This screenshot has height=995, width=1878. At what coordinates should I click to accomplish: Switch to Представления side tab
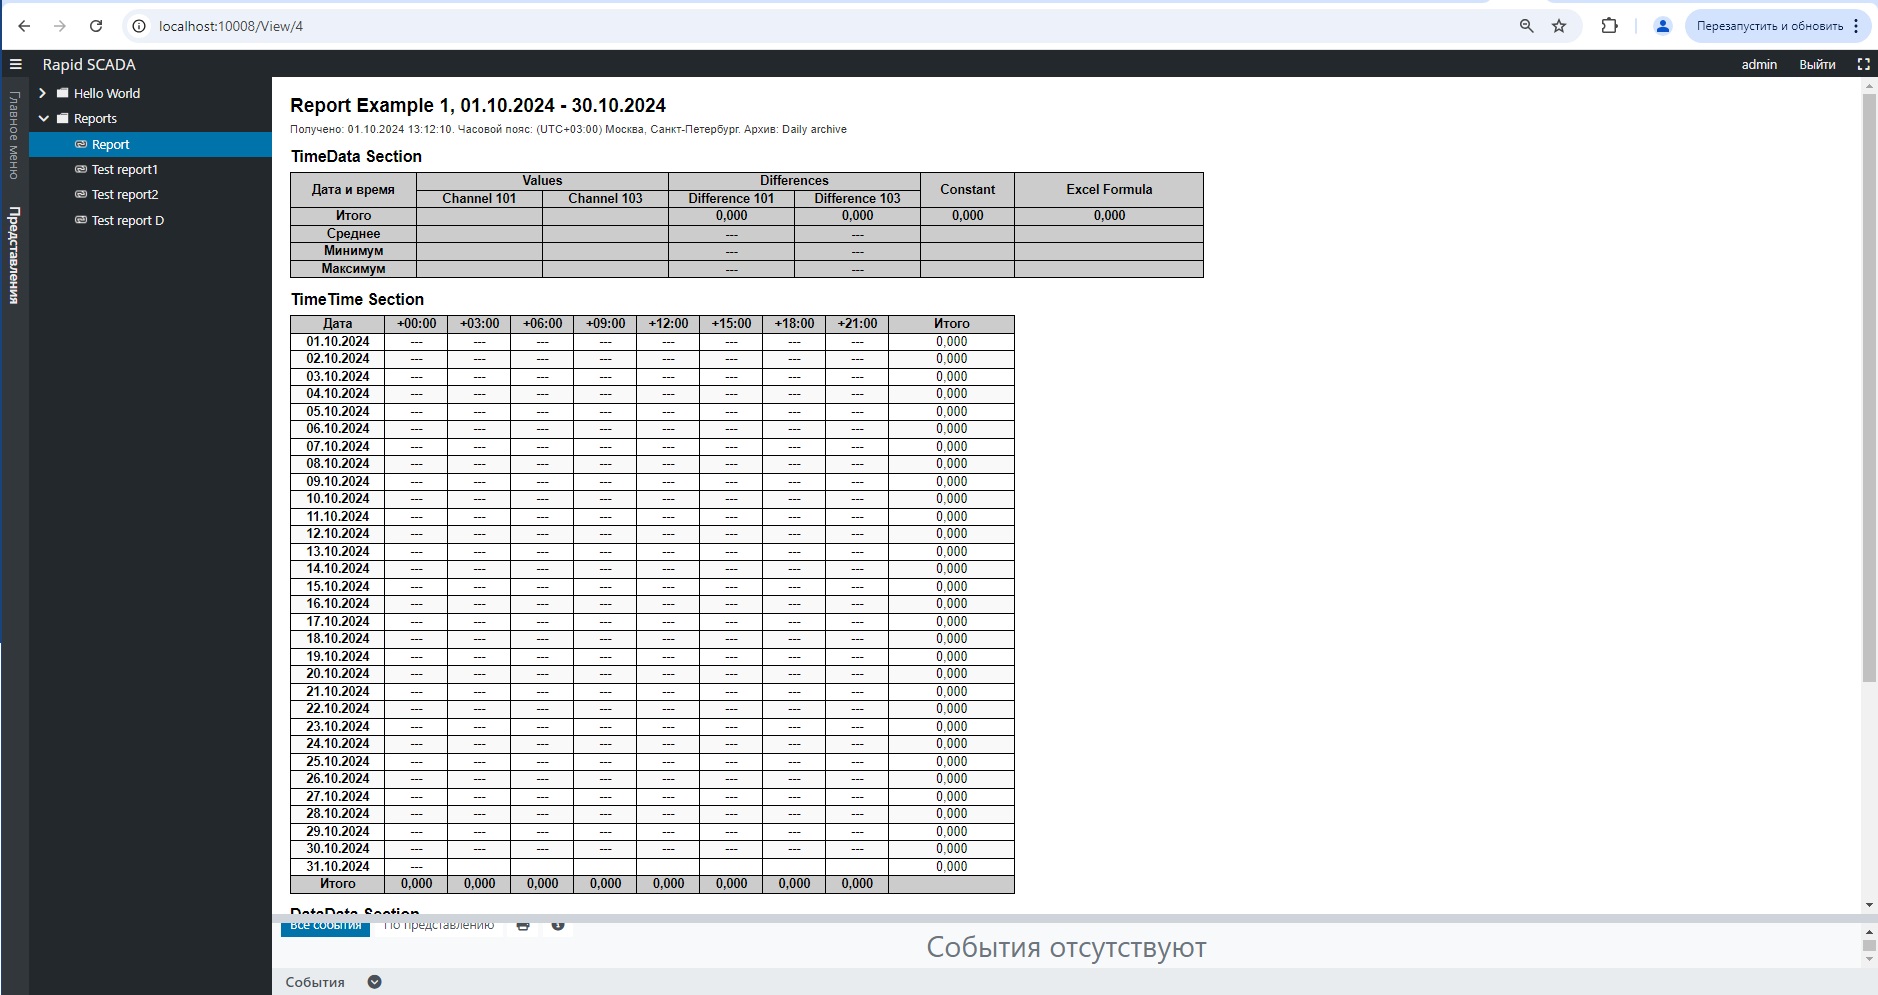coord(14,255)
